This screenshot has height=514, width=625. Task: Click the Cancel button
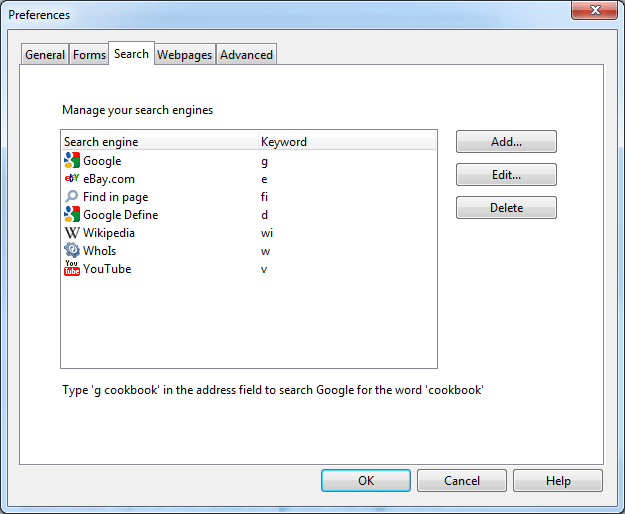click(x=462, y=481)
